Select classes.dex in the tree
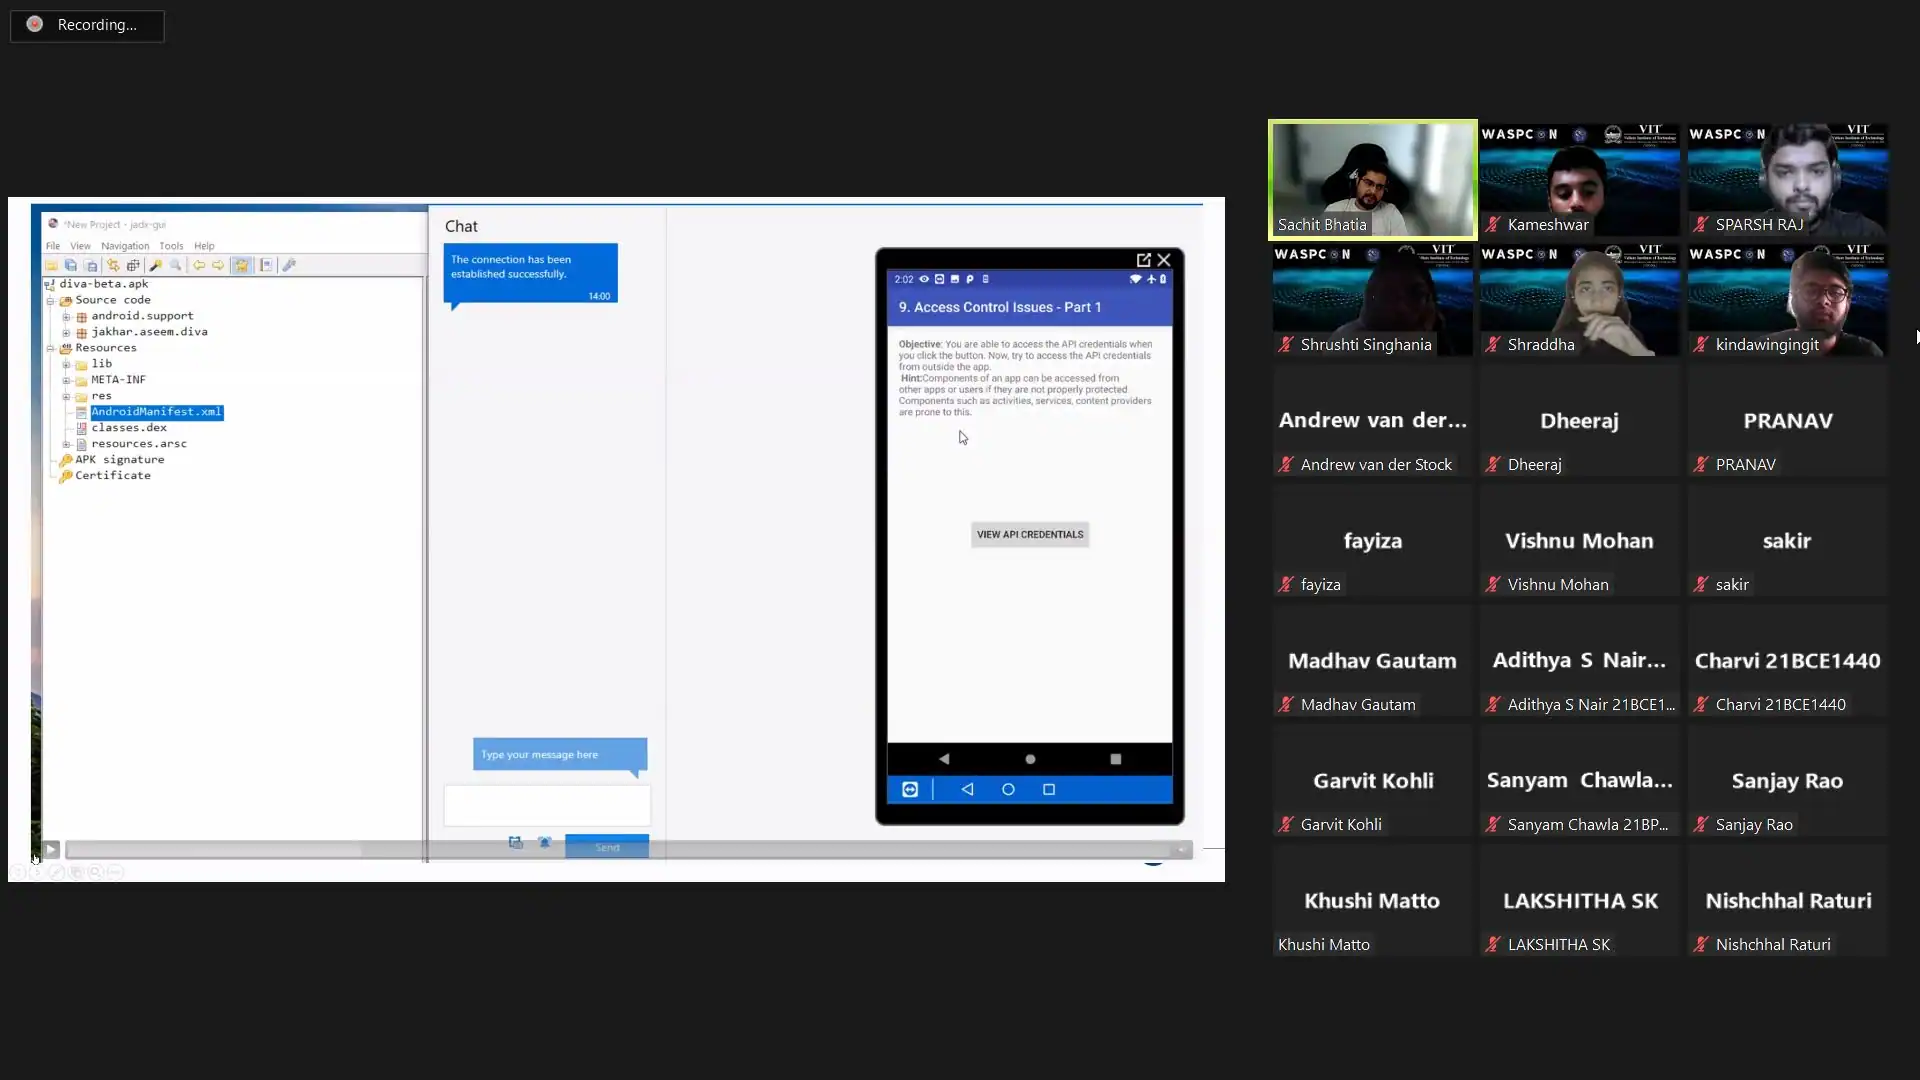The width and height of the screenshot is (1920, 1080). point(129,428)
